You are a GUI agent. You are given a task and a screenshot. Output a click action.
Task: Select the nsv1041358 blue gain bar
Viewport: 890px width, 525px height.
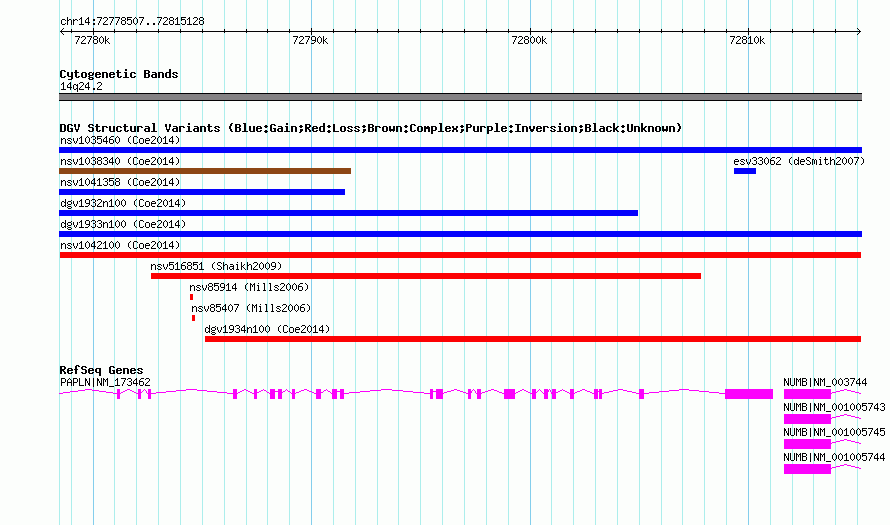[202, 192]
